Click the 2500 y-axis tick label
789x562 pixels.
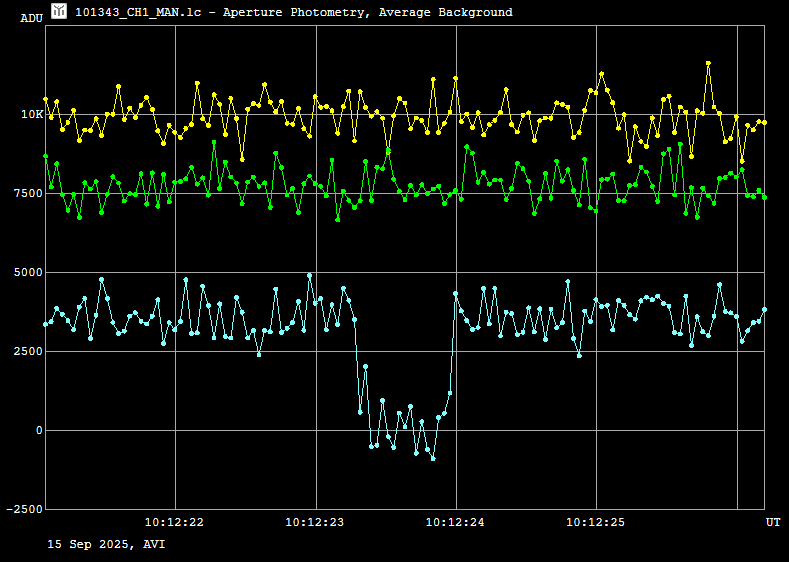click(x=28, y=351)
